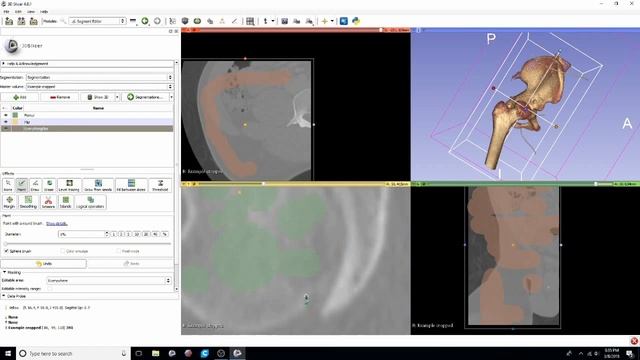Screen dimensions: 640x360
Task: Select the None effect arrow
Action: 8,185
